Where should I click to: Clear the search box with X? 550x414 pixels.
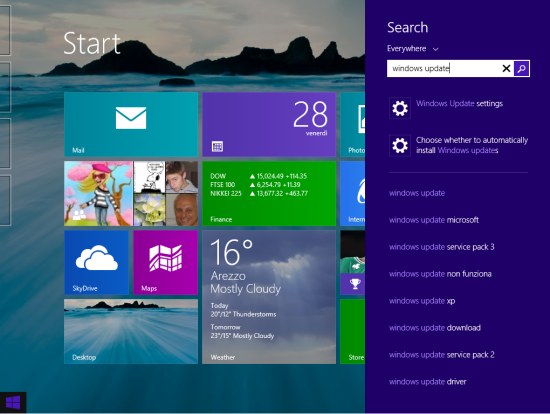[x=506, y=68]
